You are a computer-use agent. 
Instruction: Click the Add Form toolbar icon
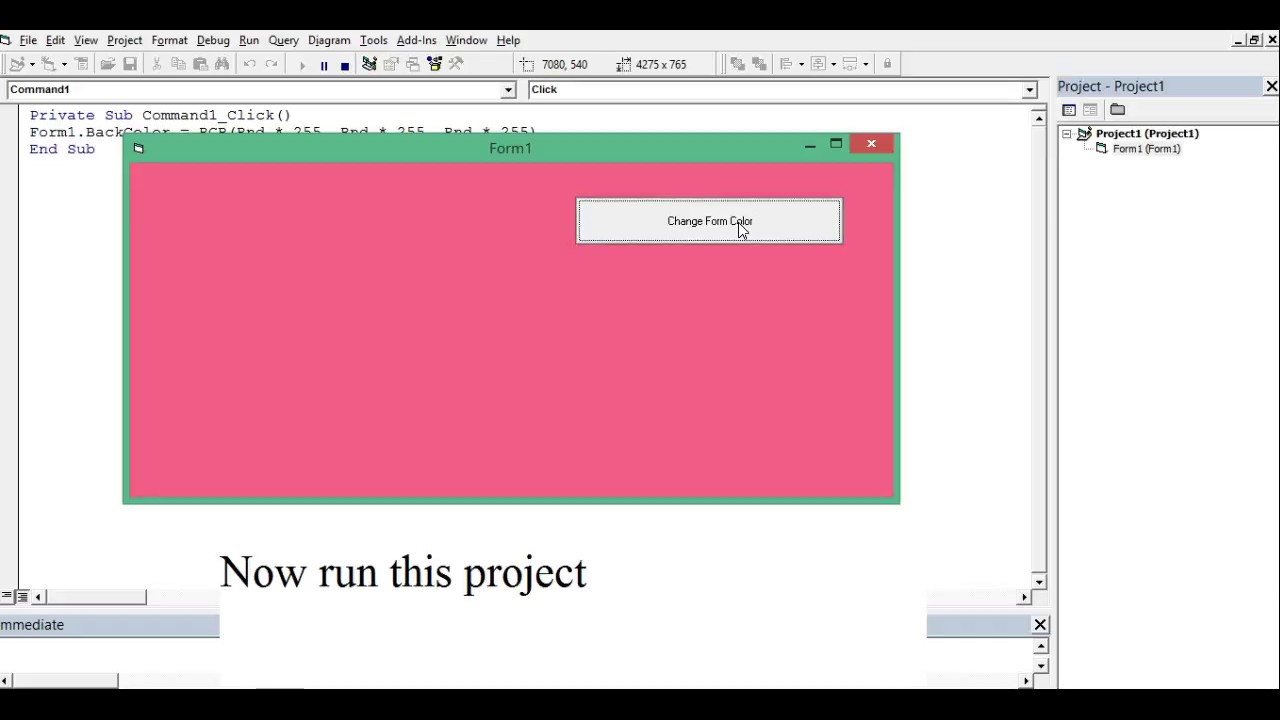[48, 64]
